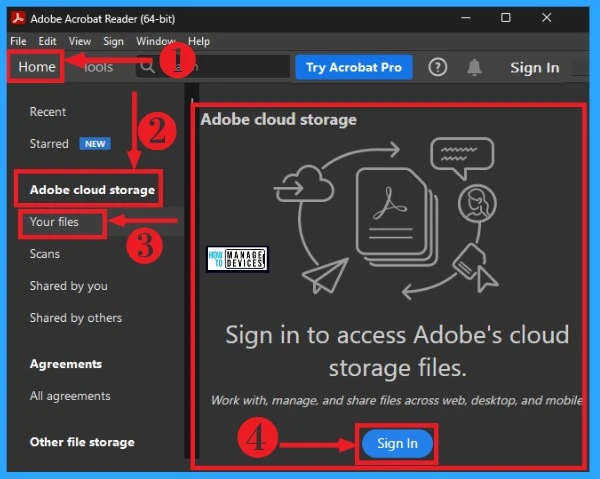Switch to the Home tab
600x479 pixels.
tap(37, 67)
